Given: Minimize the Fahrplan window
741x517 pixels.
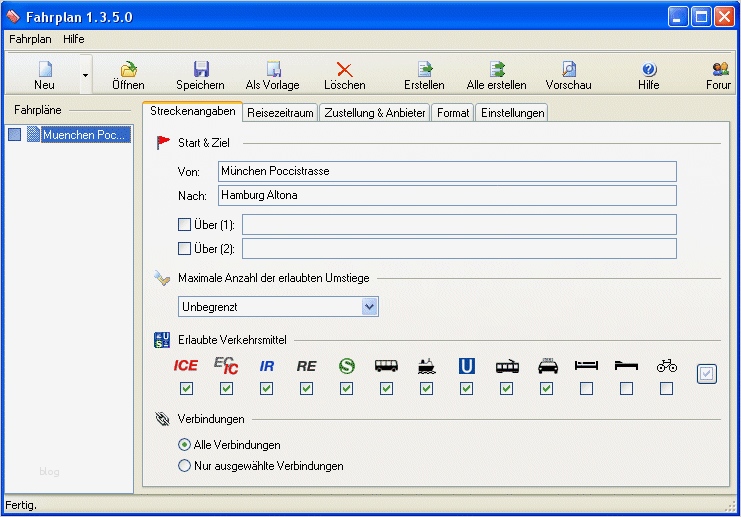Looking at the screenshot, I should tap(678, 17).
